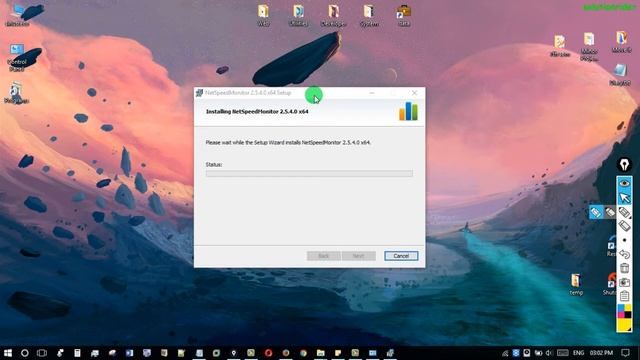This screenshot has width=640, height=360.
Task: Open the brush size dot selector
Action: point(624,240)
